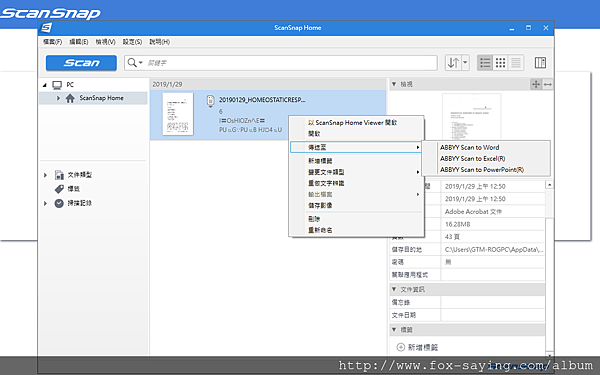
Task: Choose 刪除 in the context menu
Action: click(x=314, y=219)
